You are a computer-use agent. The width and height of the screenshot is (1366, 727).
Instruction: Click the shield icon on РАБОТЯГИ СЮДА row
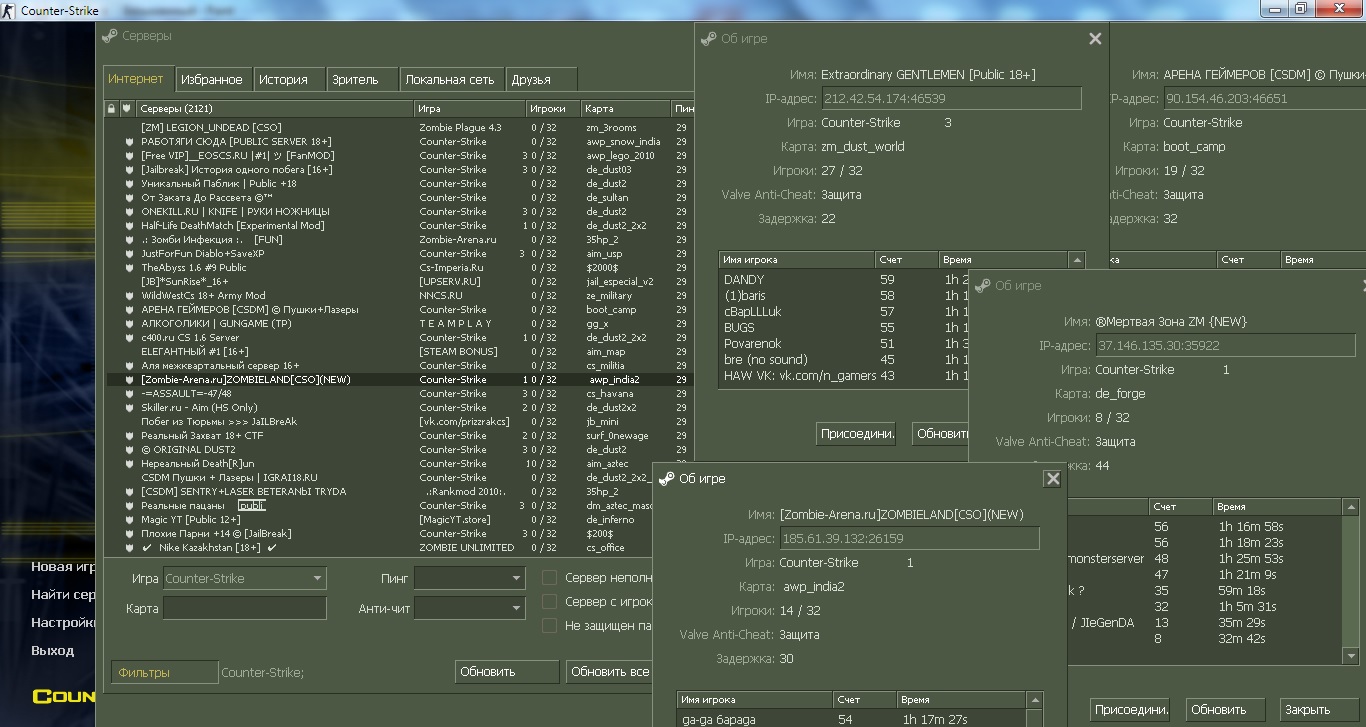coord(129,142)
